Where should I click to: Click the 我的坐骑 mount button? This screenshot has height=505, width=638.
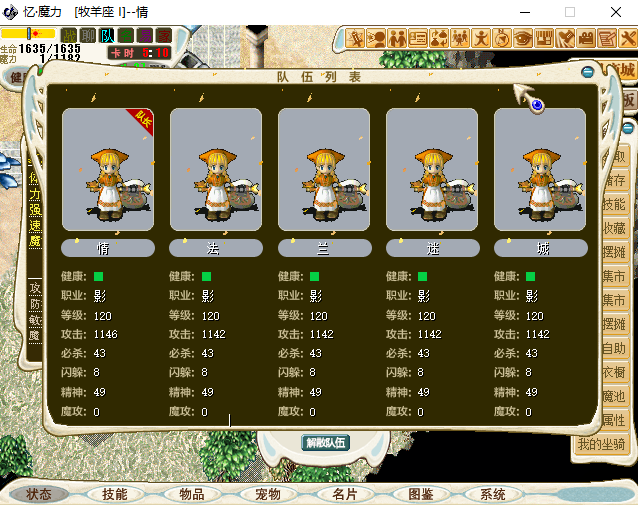[x=601, y=445]
